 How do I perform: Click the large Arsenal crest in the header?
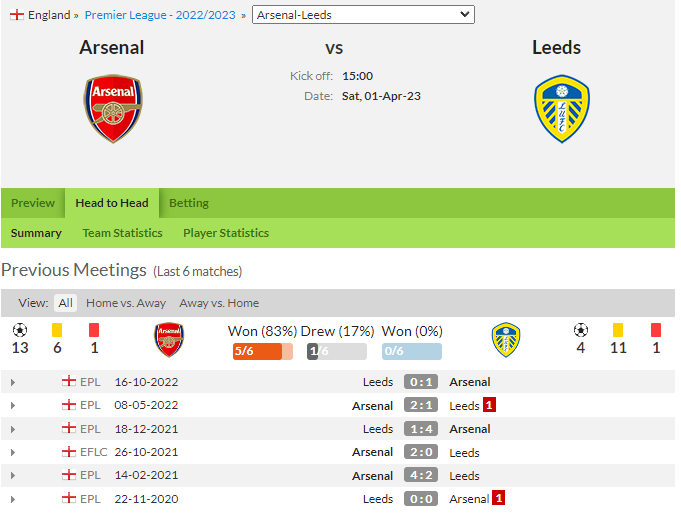113,109
